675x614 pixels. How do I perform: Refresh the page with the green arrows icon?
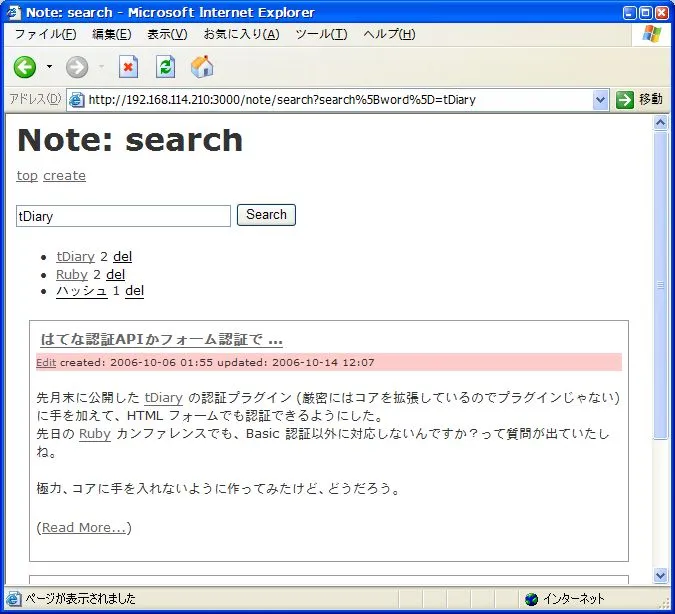(165, 67)
